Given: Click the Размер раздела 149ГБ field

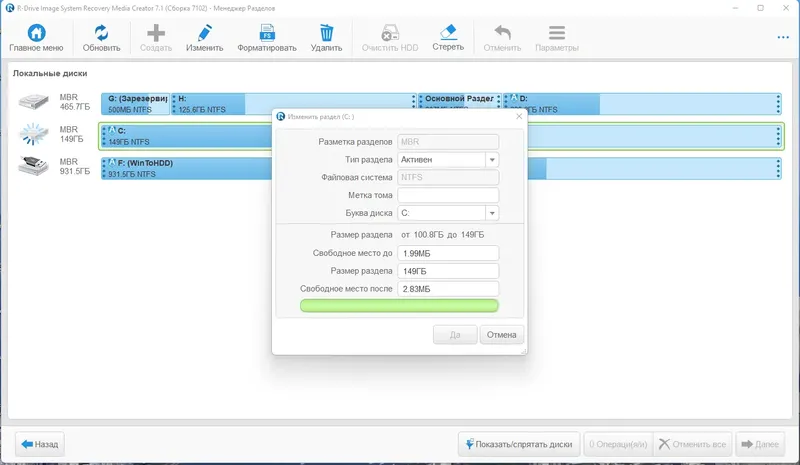Looking at the screenshot, I should (x=448, y=271).
